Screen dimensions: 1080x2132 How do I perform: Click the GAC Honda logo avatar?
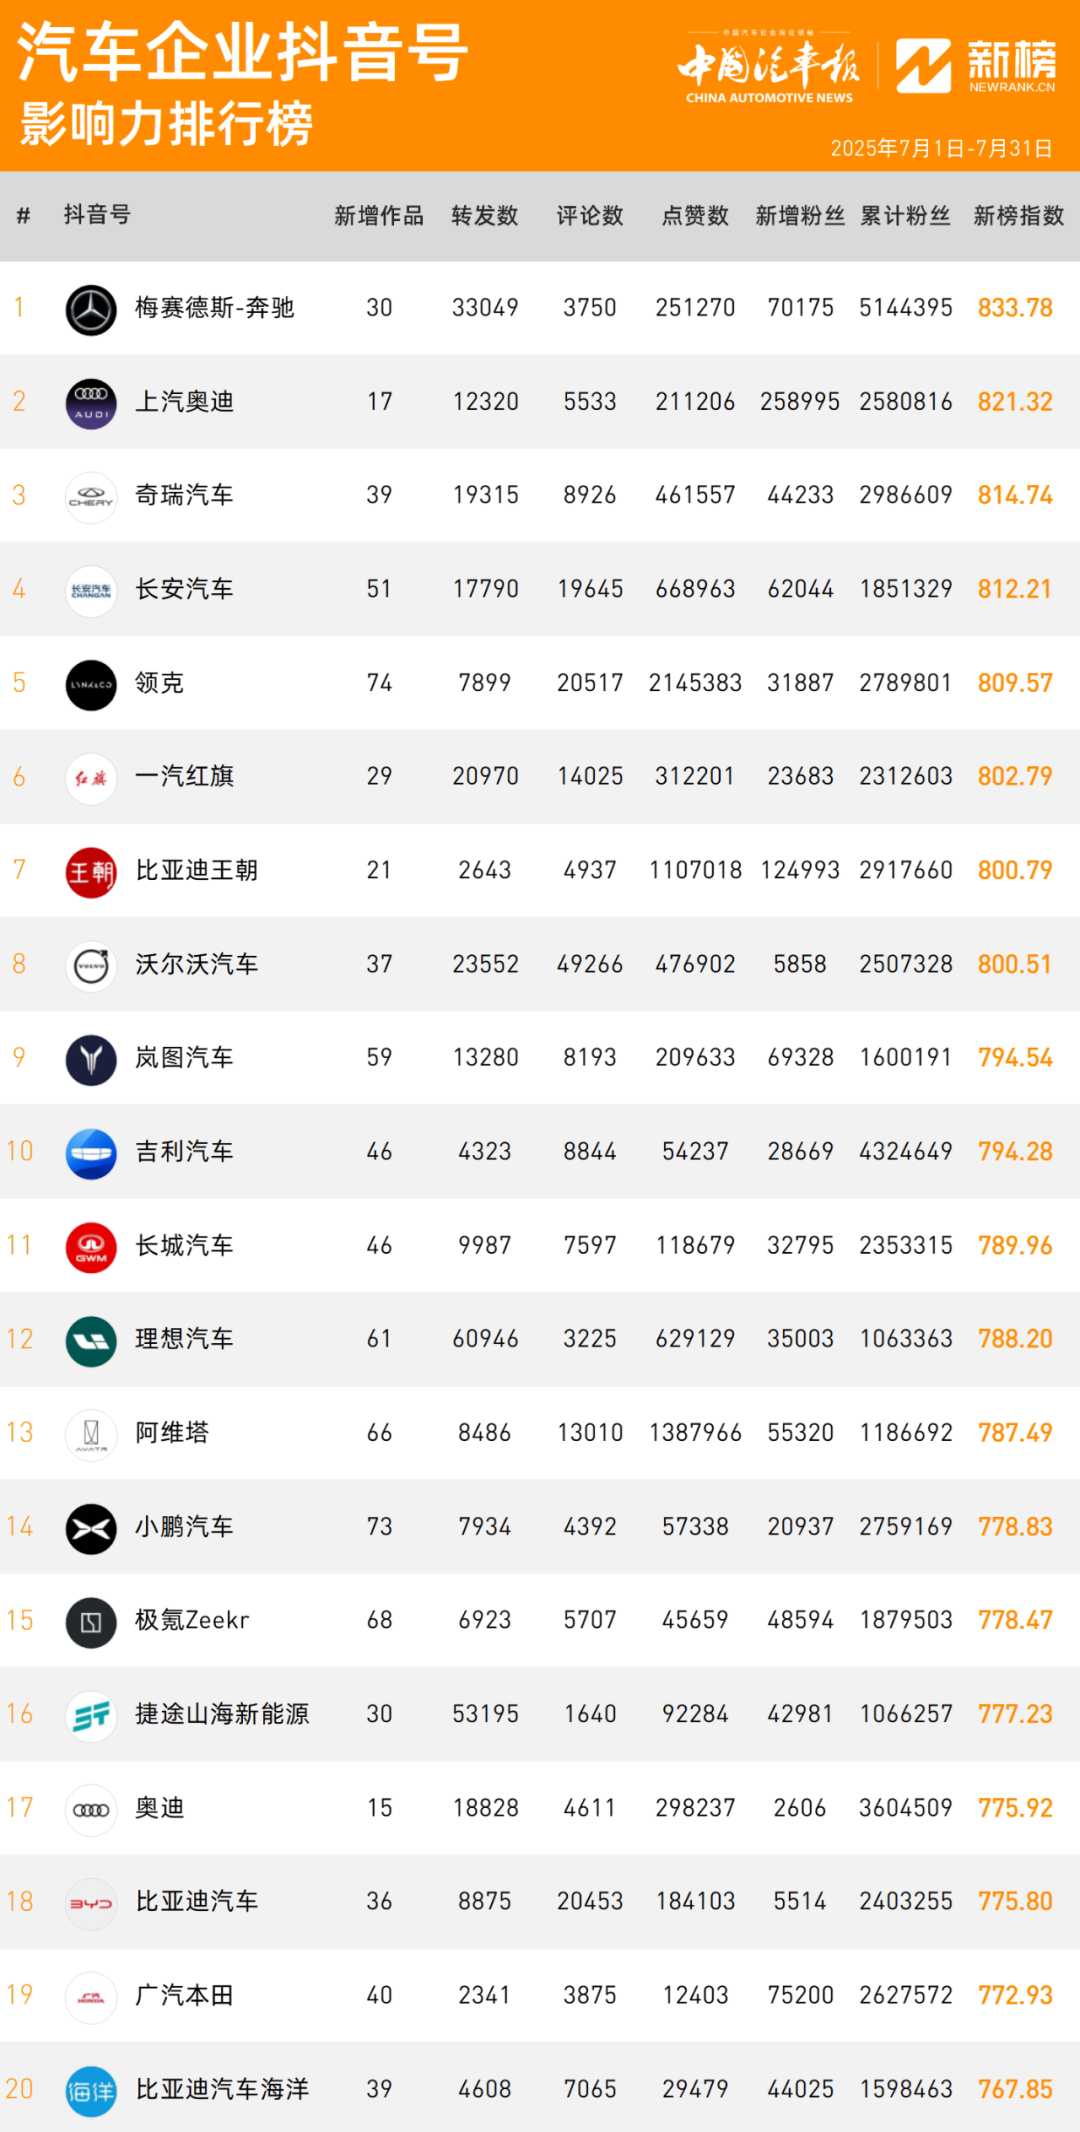pyautogui.click(x=91, y=1998)
